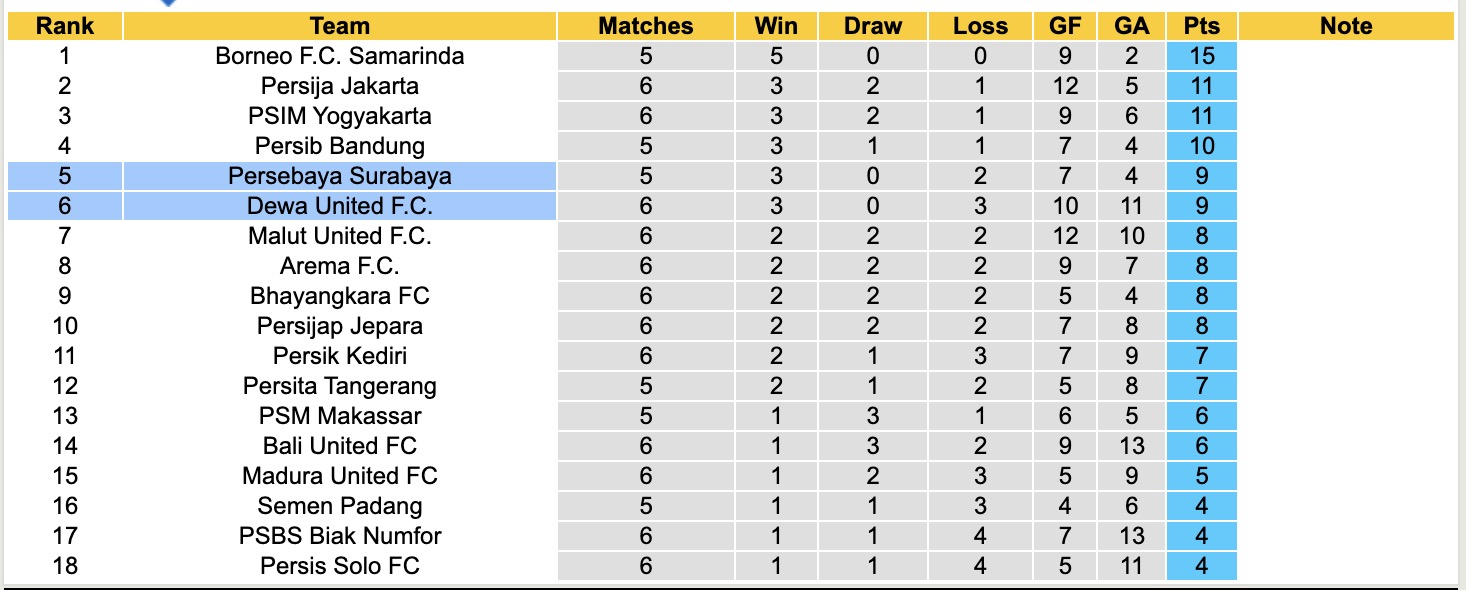1466x590 pixels.
Task: Click the Matches column header
Action: pyautogui.click(x=645, y=26)
